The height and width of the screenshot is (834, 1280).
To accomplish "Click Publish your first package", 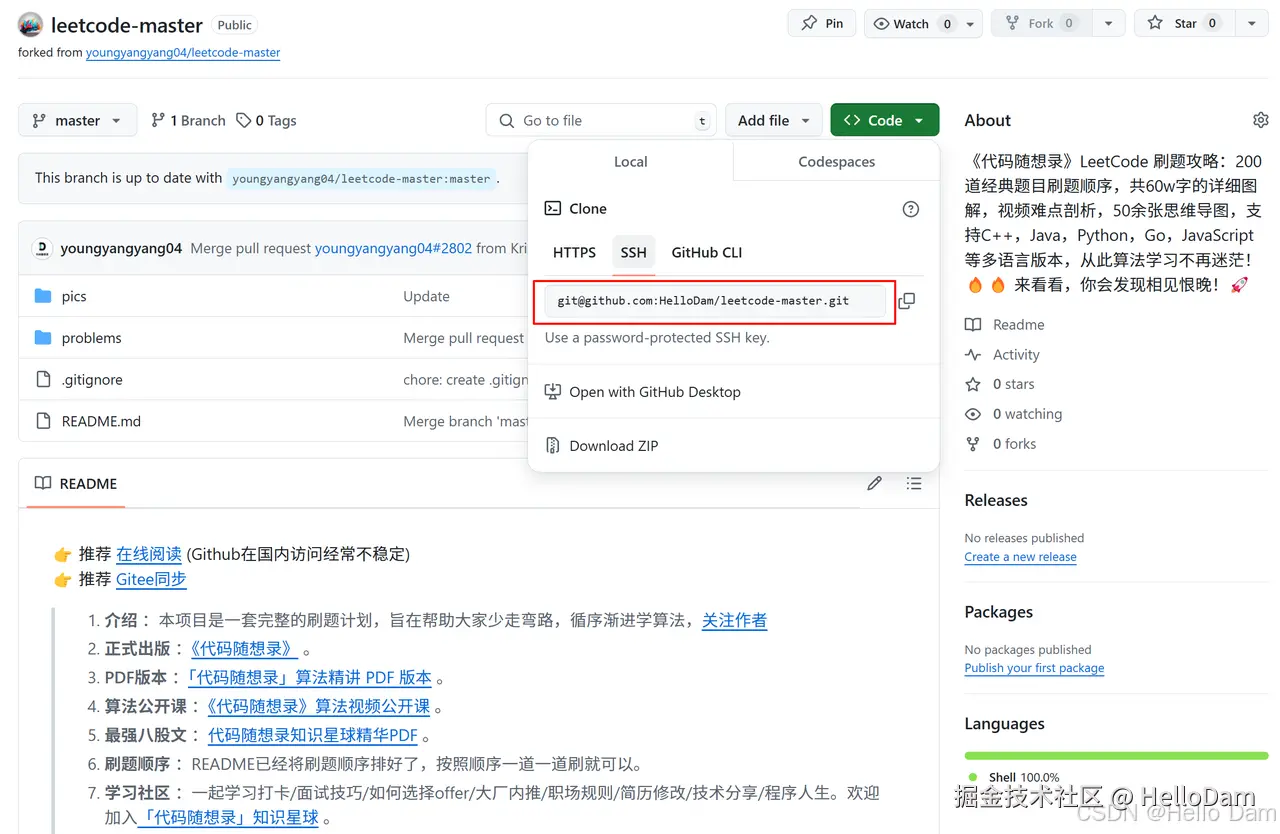I will click(1034, 668).
